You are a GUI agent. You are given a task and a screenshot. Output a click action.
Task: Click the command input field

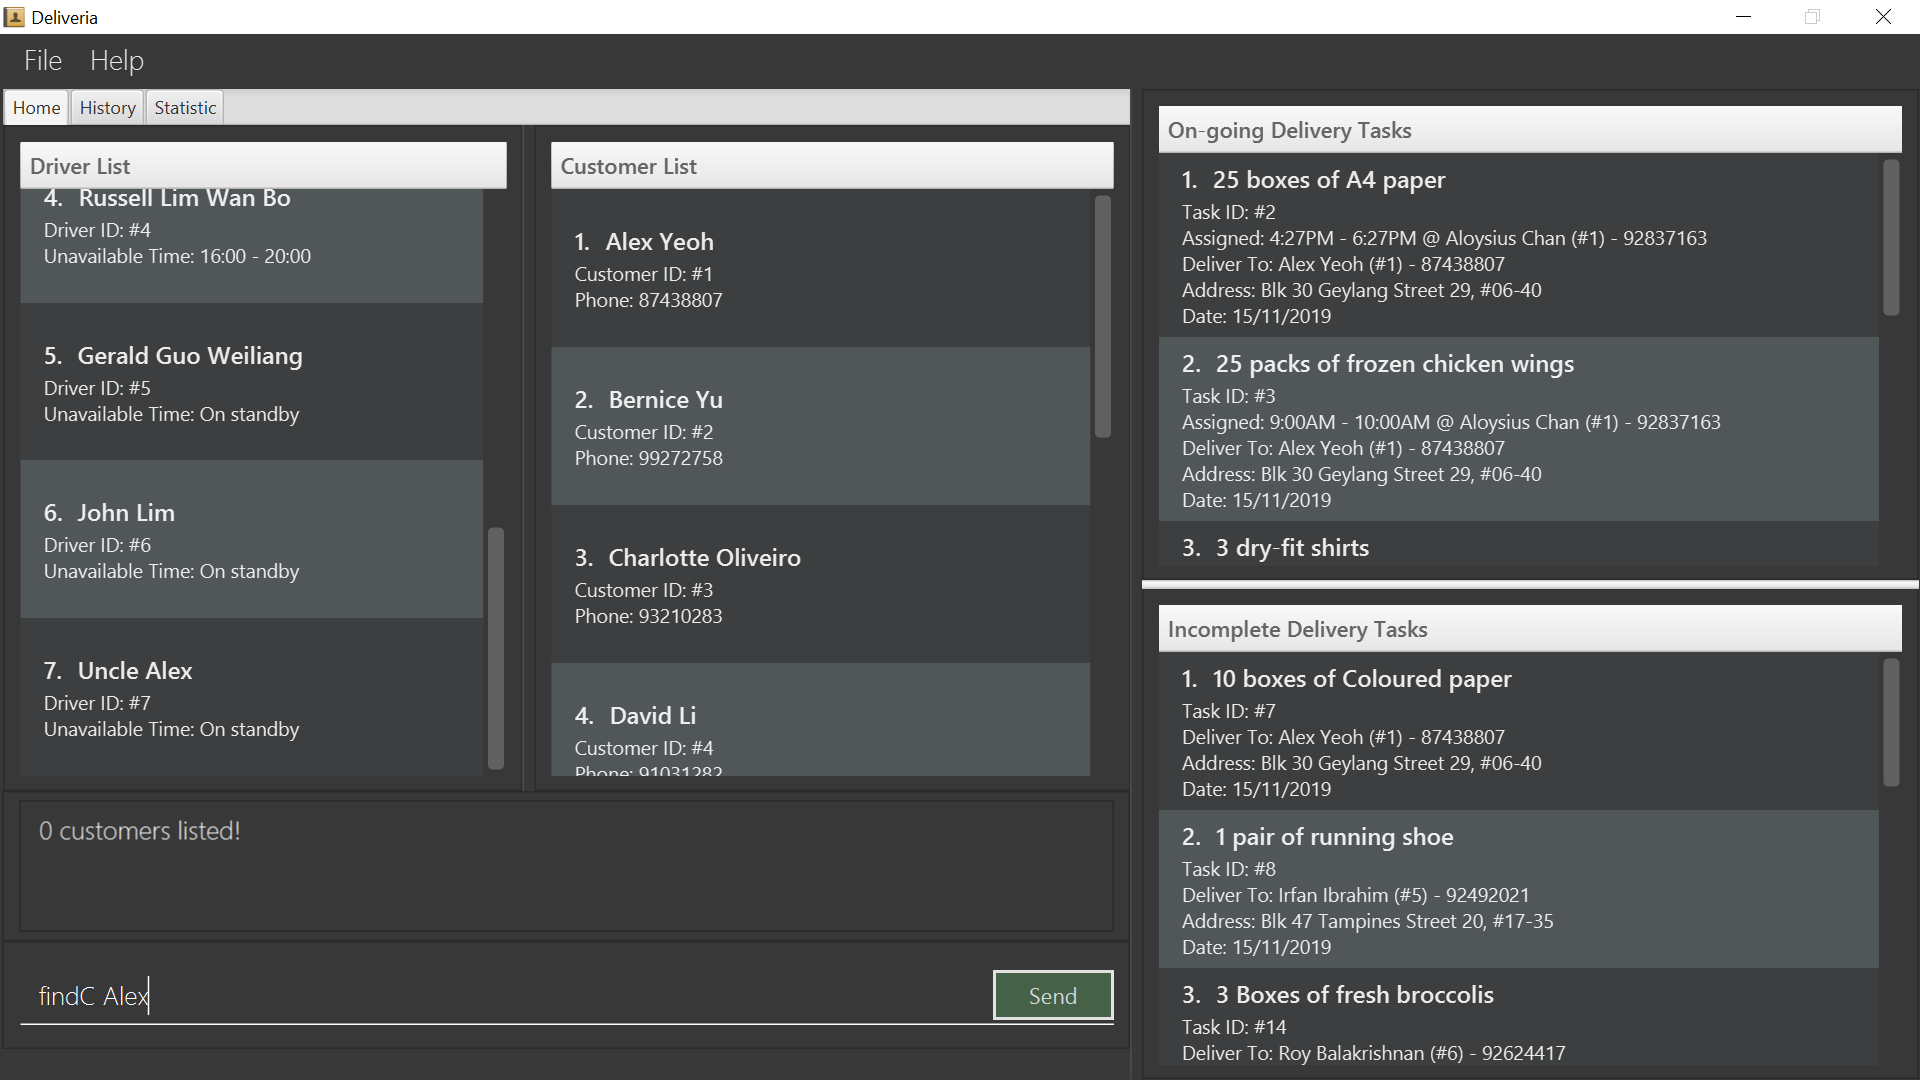(500, 996)
